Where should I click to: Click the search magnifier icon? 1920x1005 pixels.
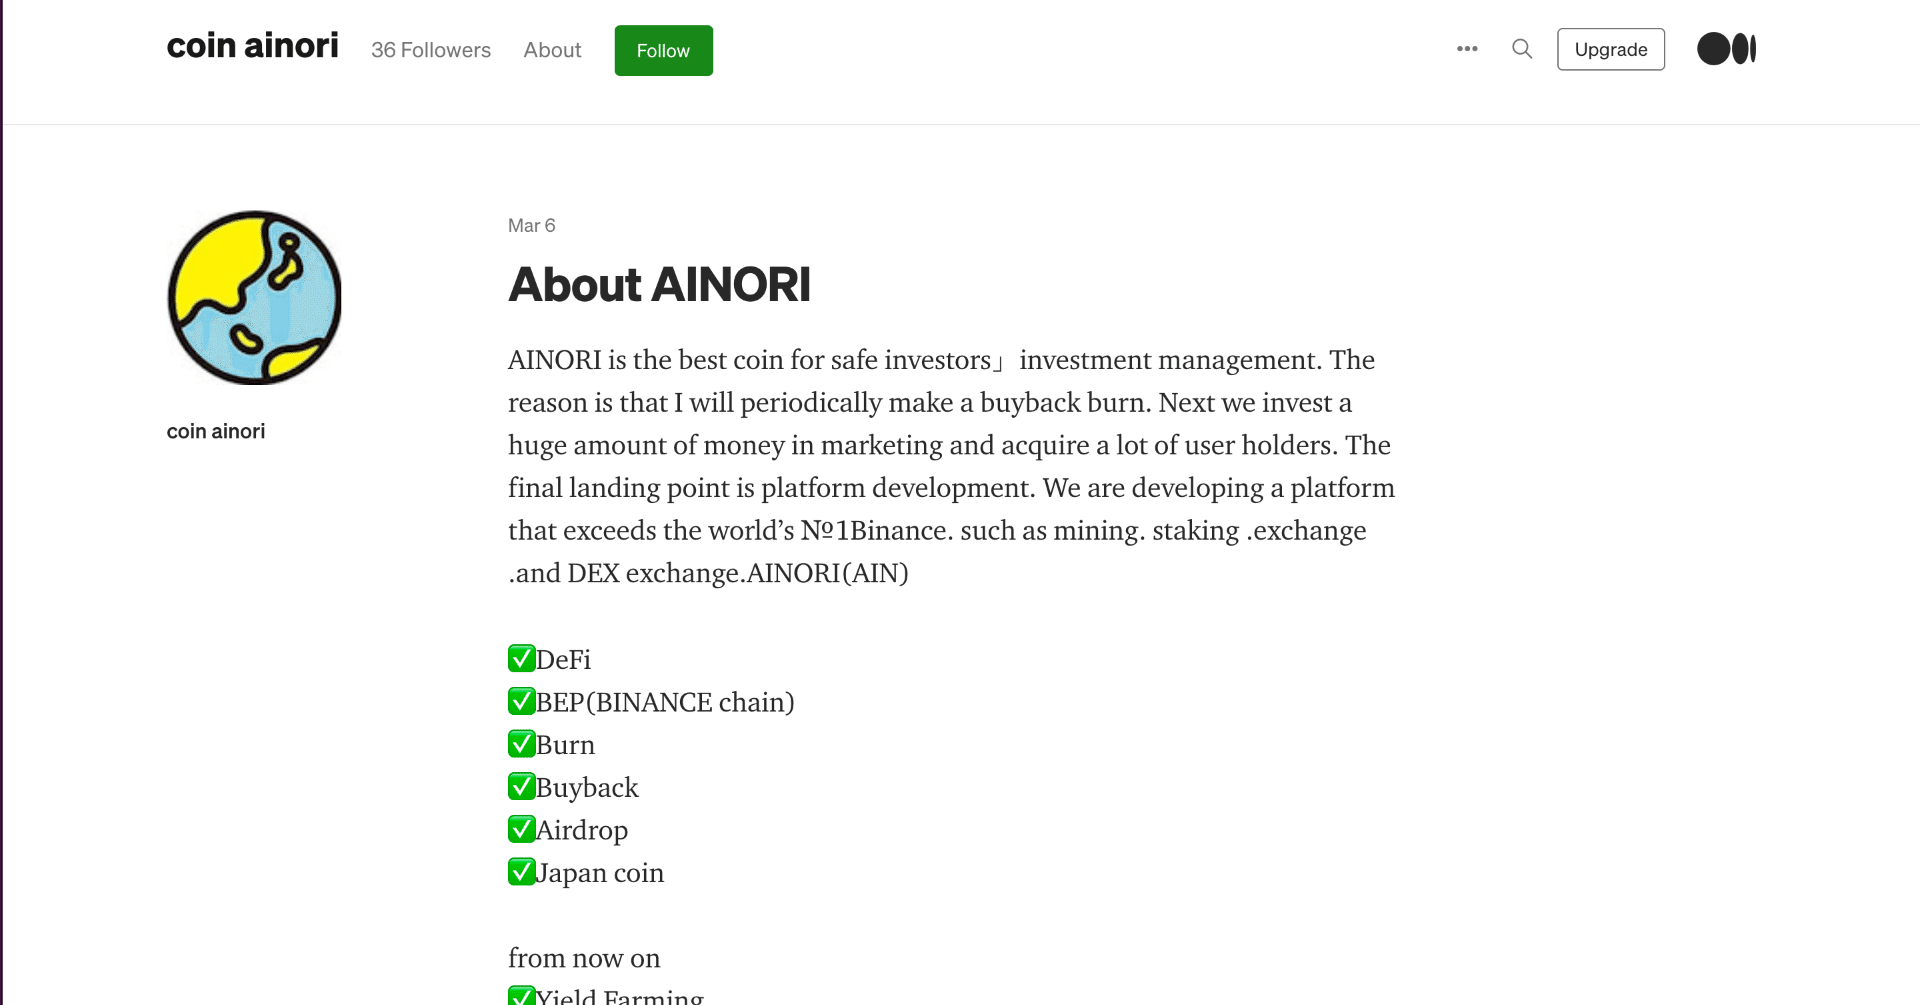point(1522,49)
